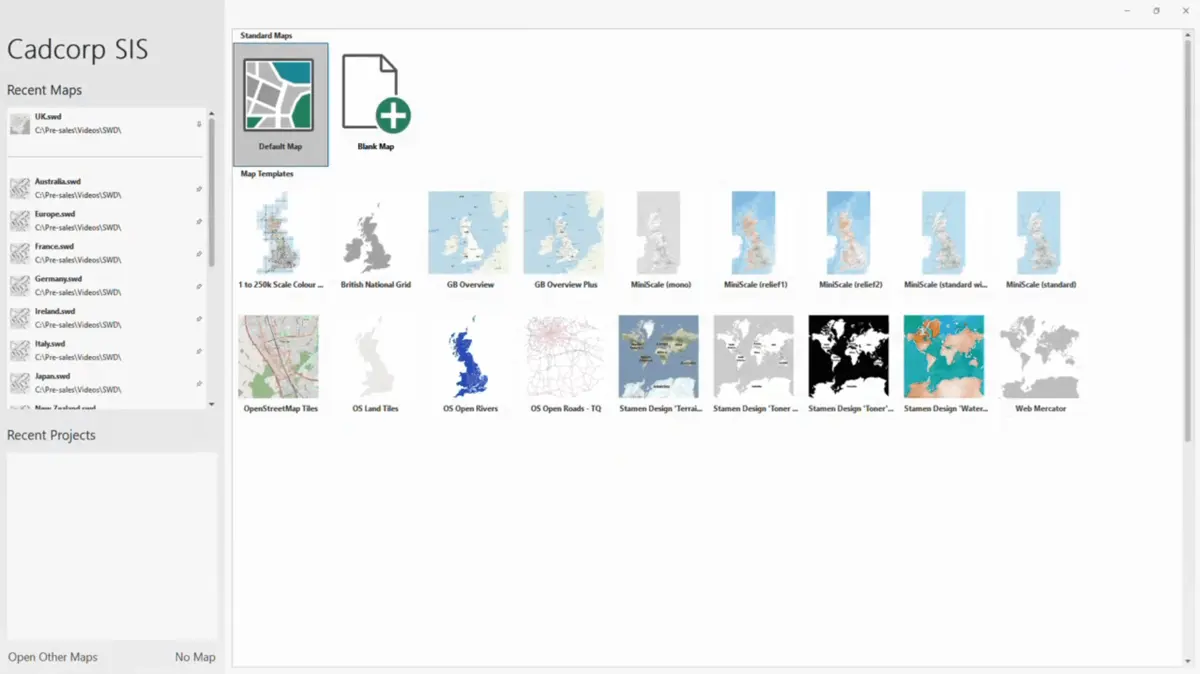The image size is (1200, 674).
Task: Pick the OpenStreetMap Tiles template
Action: coord(280,364)
